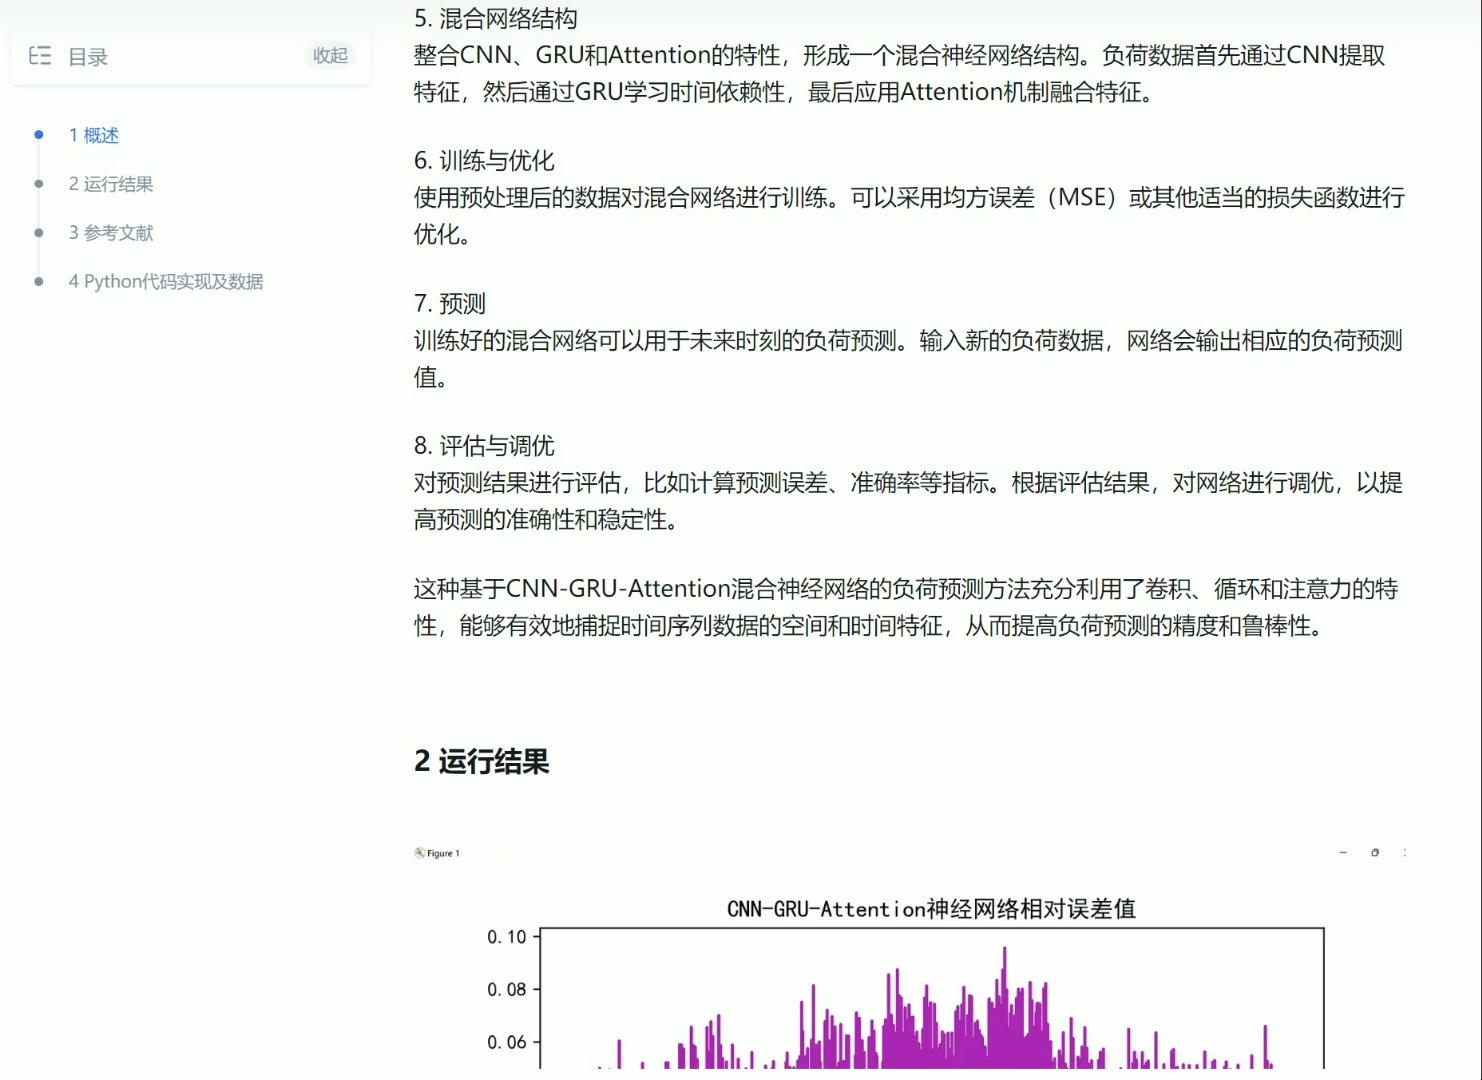Toggle the active state of 1 概述 entry
This screenshot has height=1080, width=1482.
[93, 135]
